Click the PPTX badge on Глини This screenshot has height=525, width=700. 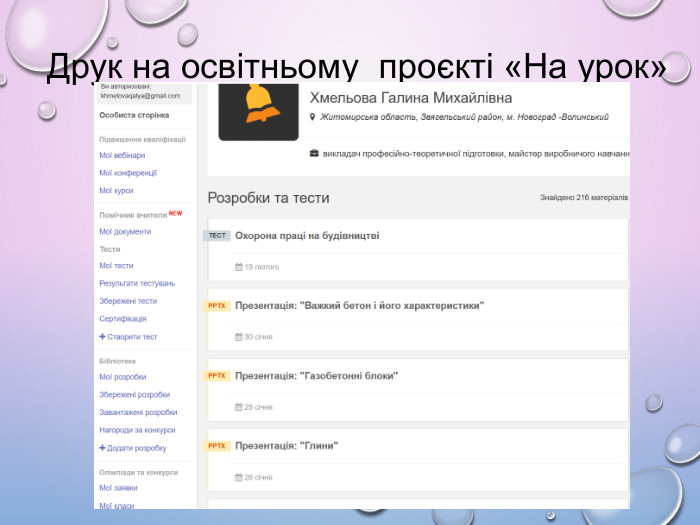pyautogui.click(x=217, y=446)
